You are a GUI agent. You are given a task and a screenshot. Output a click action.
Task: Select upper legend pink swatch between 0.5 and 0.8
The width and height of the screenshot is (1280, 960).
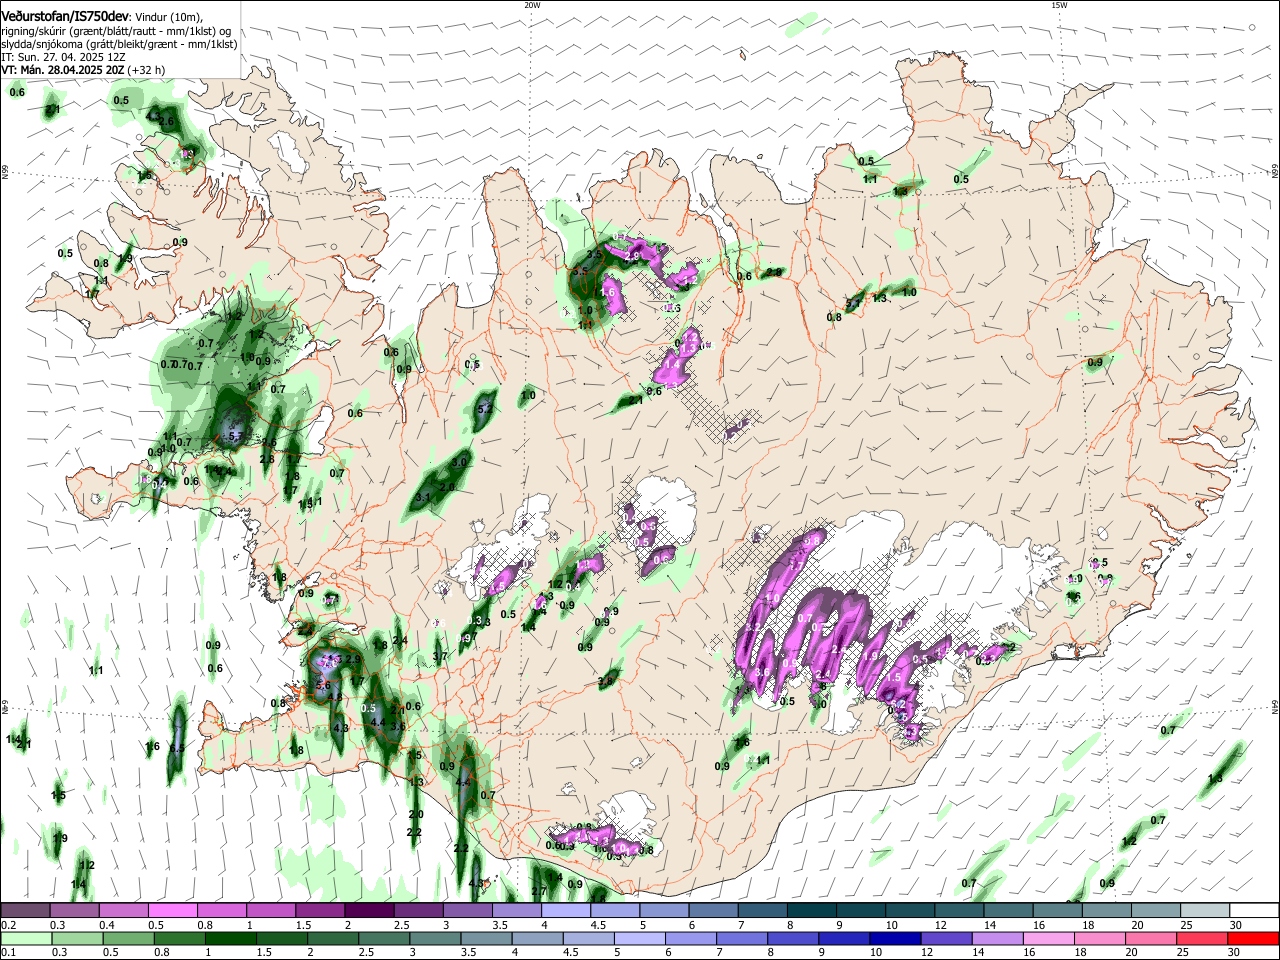172,911
